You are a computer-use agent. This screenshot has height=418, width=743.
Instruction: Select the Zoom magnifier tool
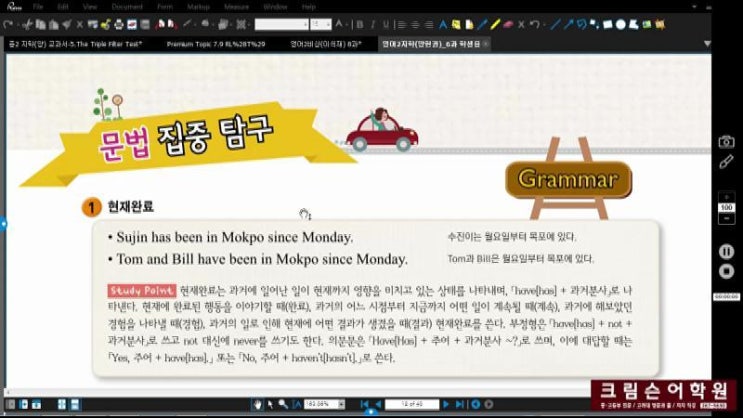283,404
